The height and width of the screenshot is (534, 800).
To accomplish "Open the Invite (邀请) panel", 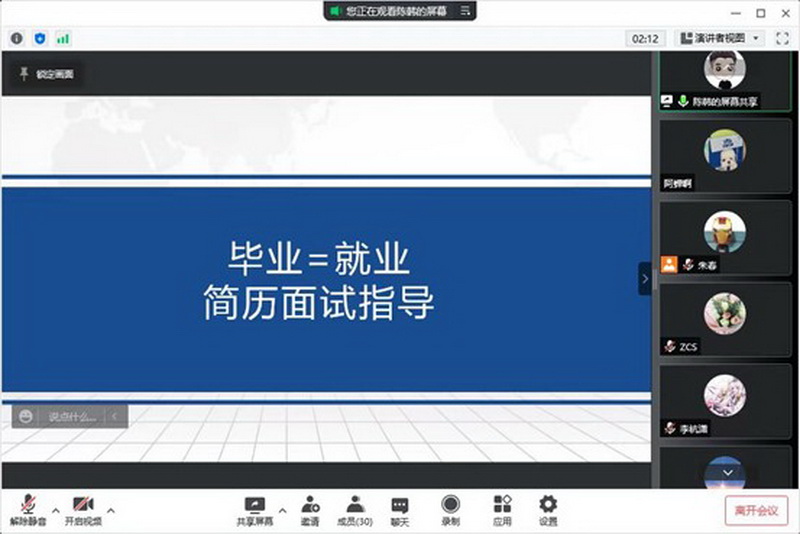I will pos(310,509).
